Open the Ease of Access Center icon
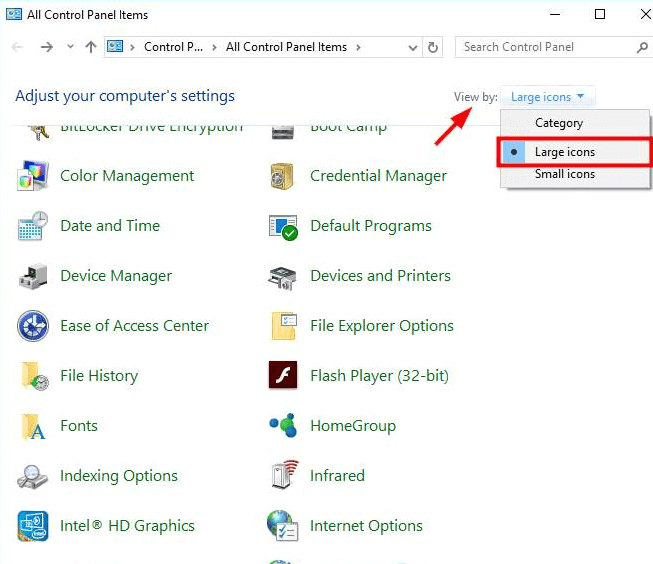 coord(33,326)
